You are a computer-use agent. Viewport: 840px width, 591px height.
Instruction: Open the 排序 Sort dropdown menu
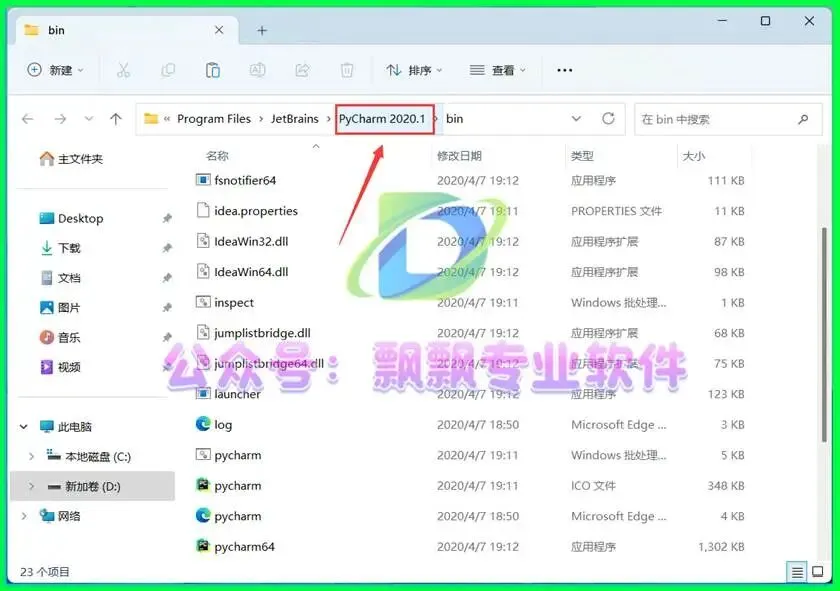click(414, 70)
